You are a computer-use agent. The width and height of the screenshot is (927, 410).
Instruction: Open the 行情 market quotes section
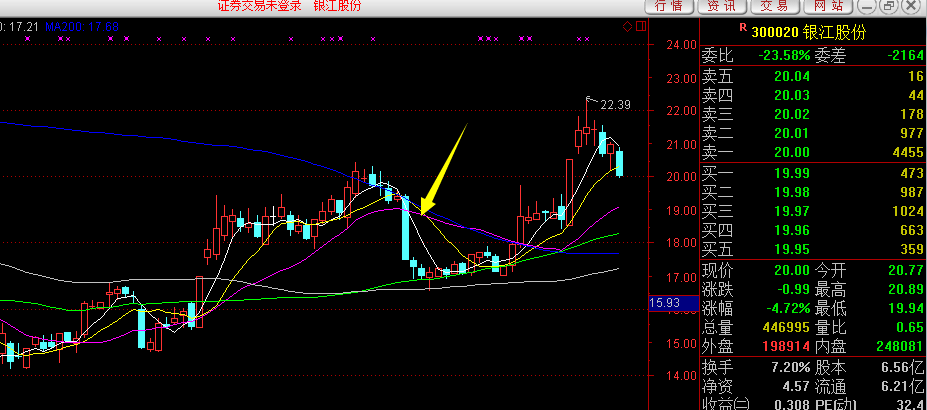pyautogui.click(x=669, y=6)
